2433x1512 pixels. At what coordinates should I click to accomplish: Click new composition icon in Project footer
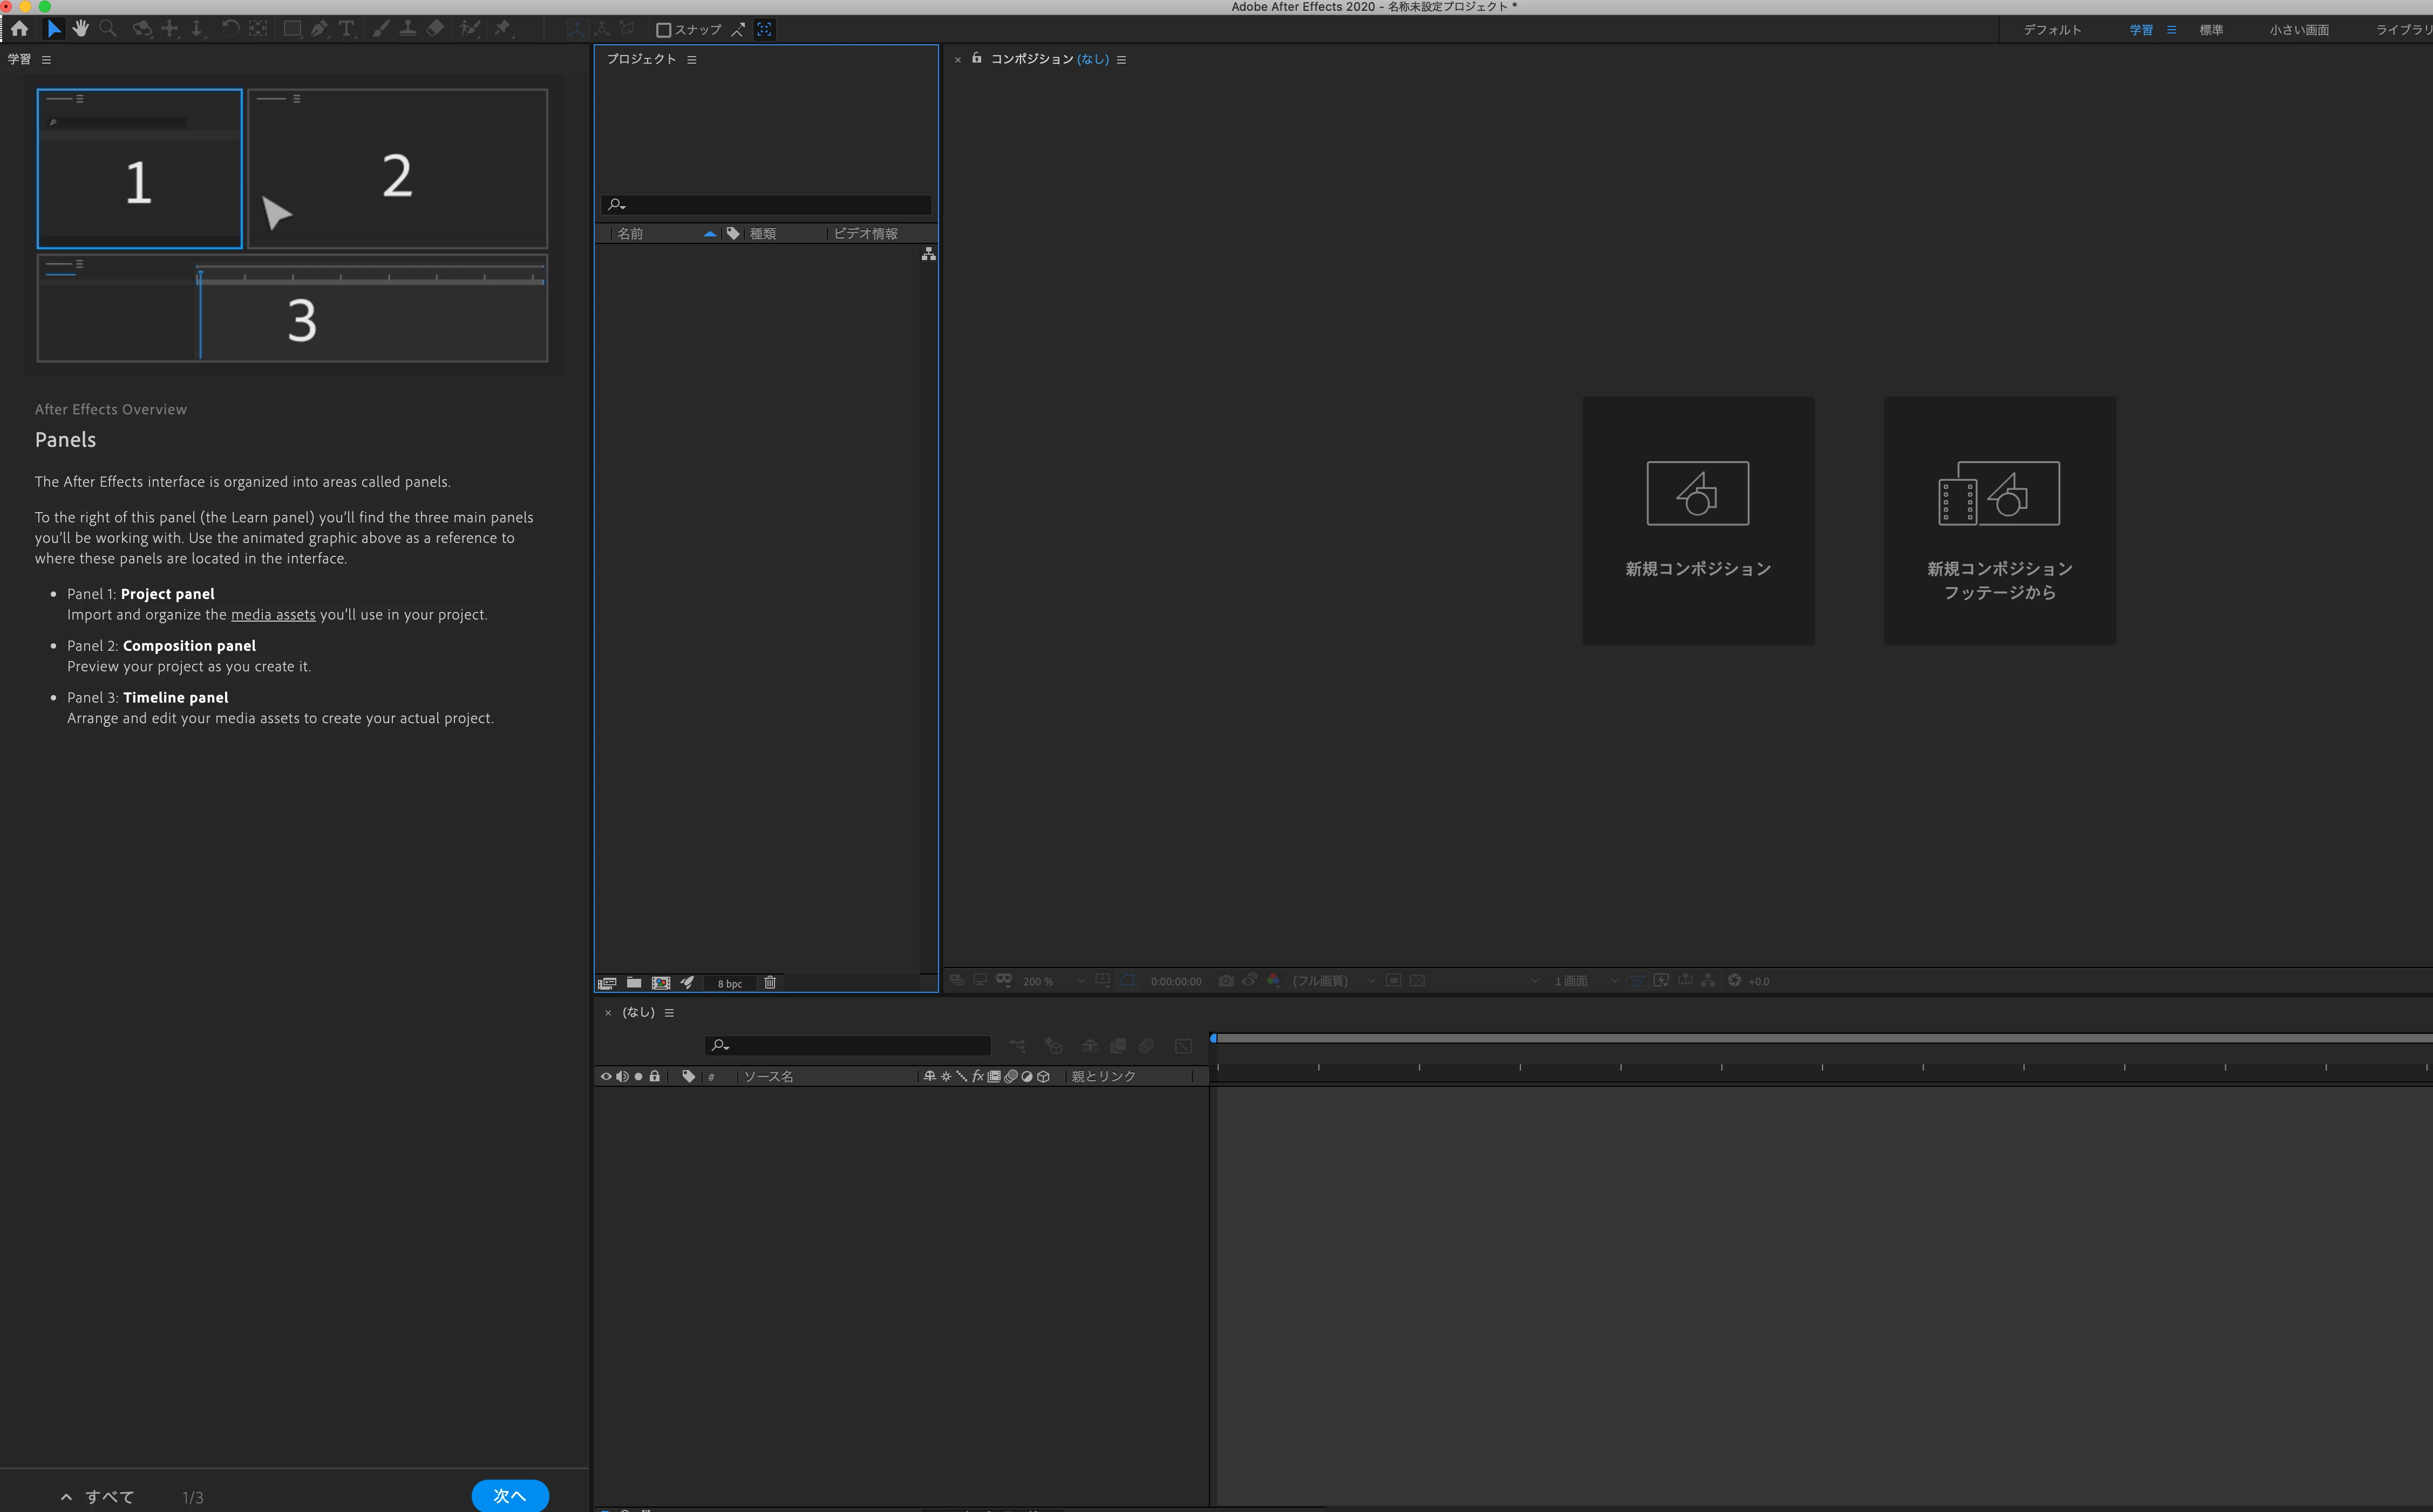tap(661, 982)
